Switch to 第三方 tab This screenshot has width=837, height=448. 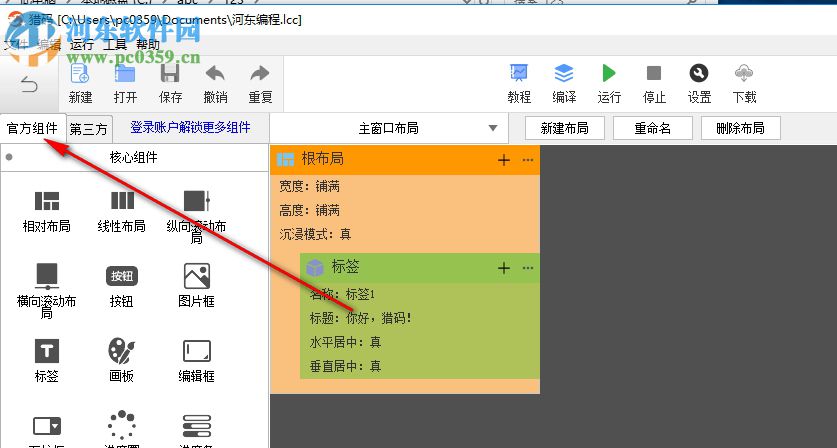tap(89, 129)
